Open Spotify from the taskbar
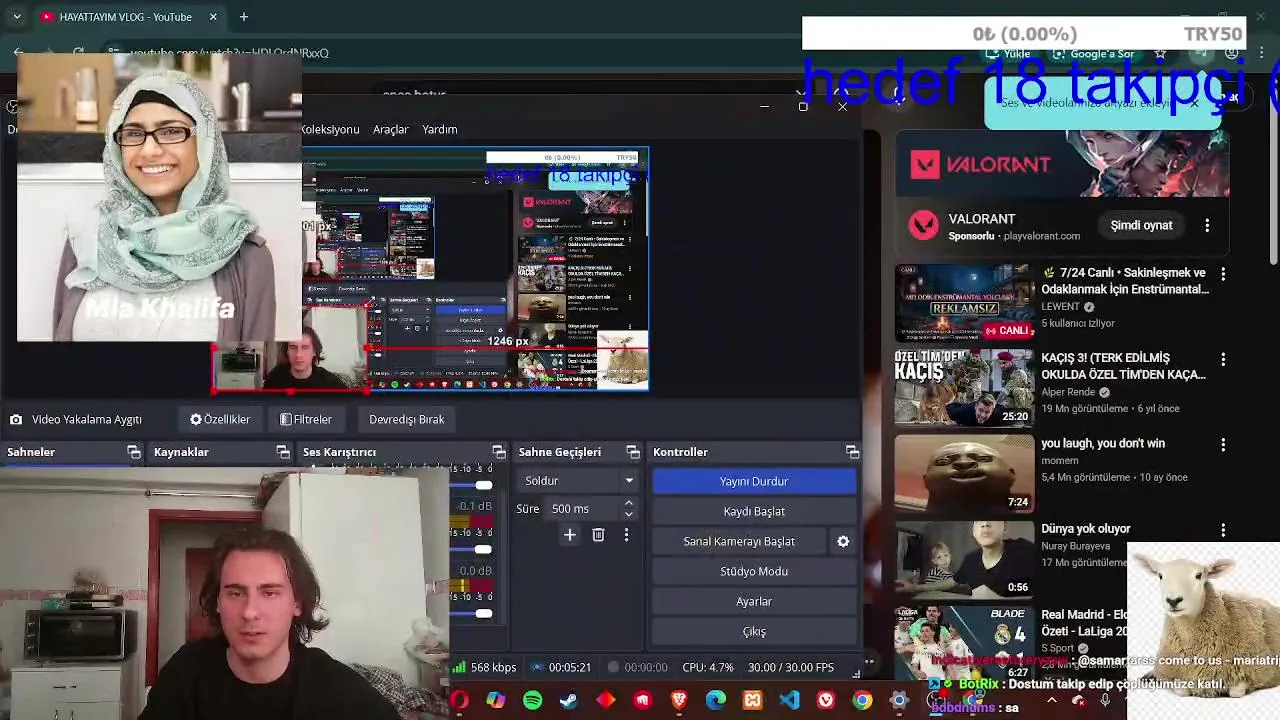 pyautogui.click(x=533, y=701)
